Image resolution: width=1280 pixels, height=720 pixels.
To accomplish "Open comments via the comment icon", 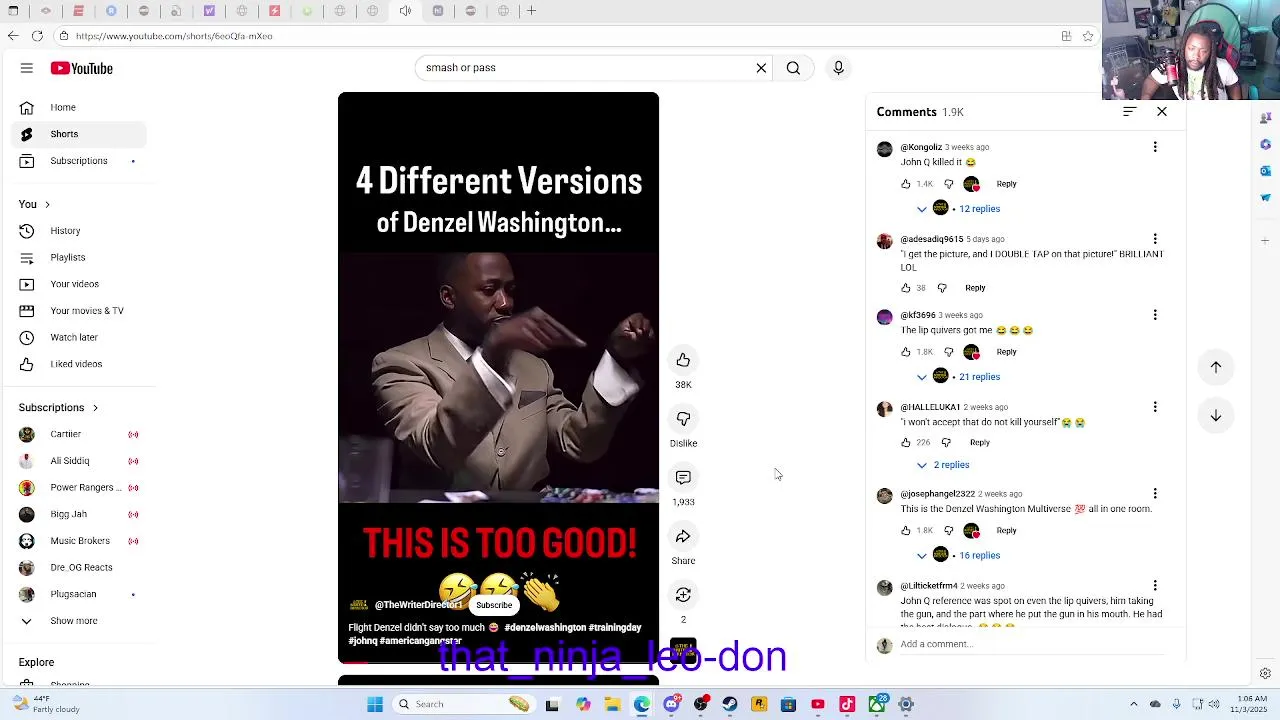I will click(x=683, y=478).
